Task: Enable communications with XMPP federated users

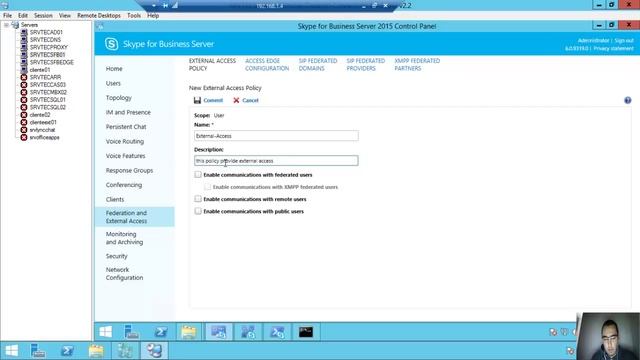Action: (x=207, y=187)
